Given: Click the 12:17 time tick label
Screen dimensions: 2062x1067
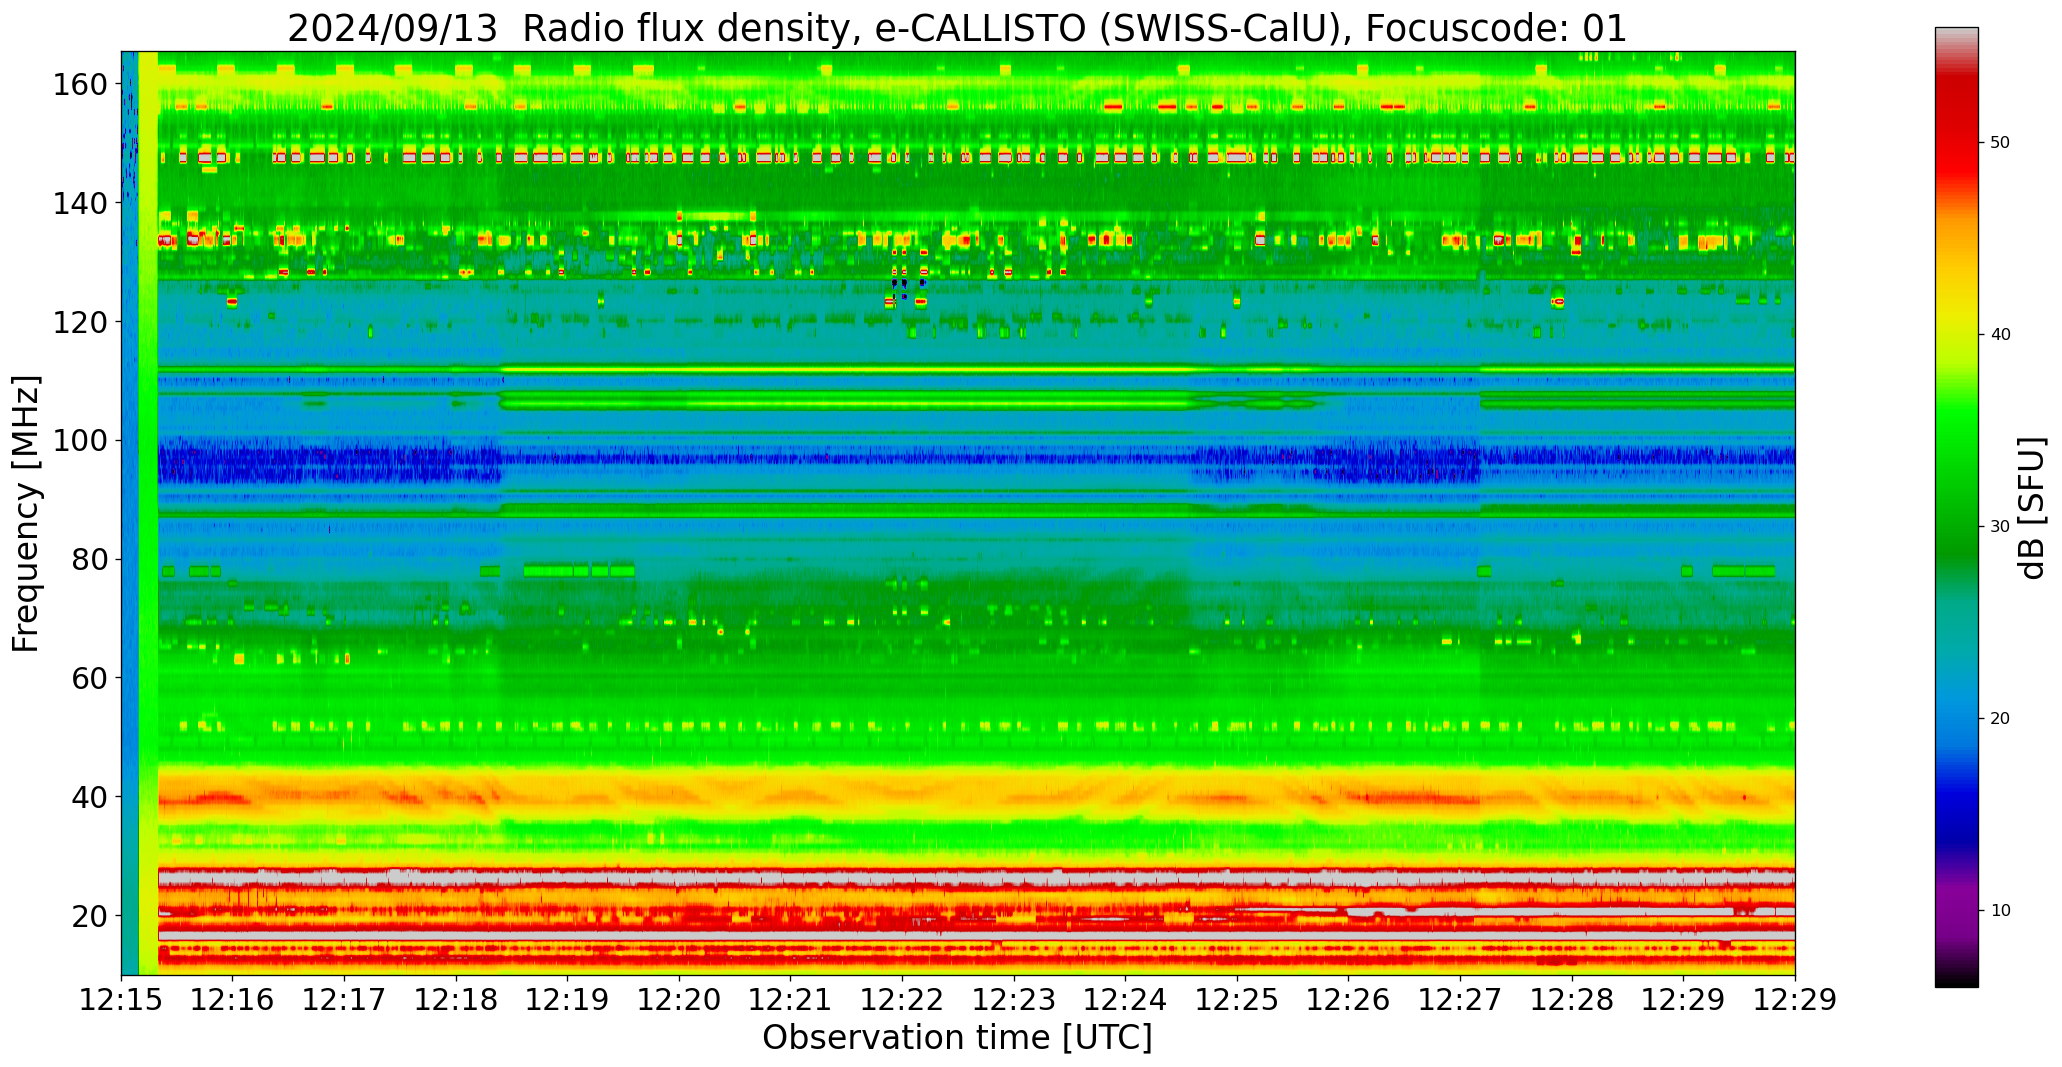Looking at the screenshot, I should (x=345, y=1000).
